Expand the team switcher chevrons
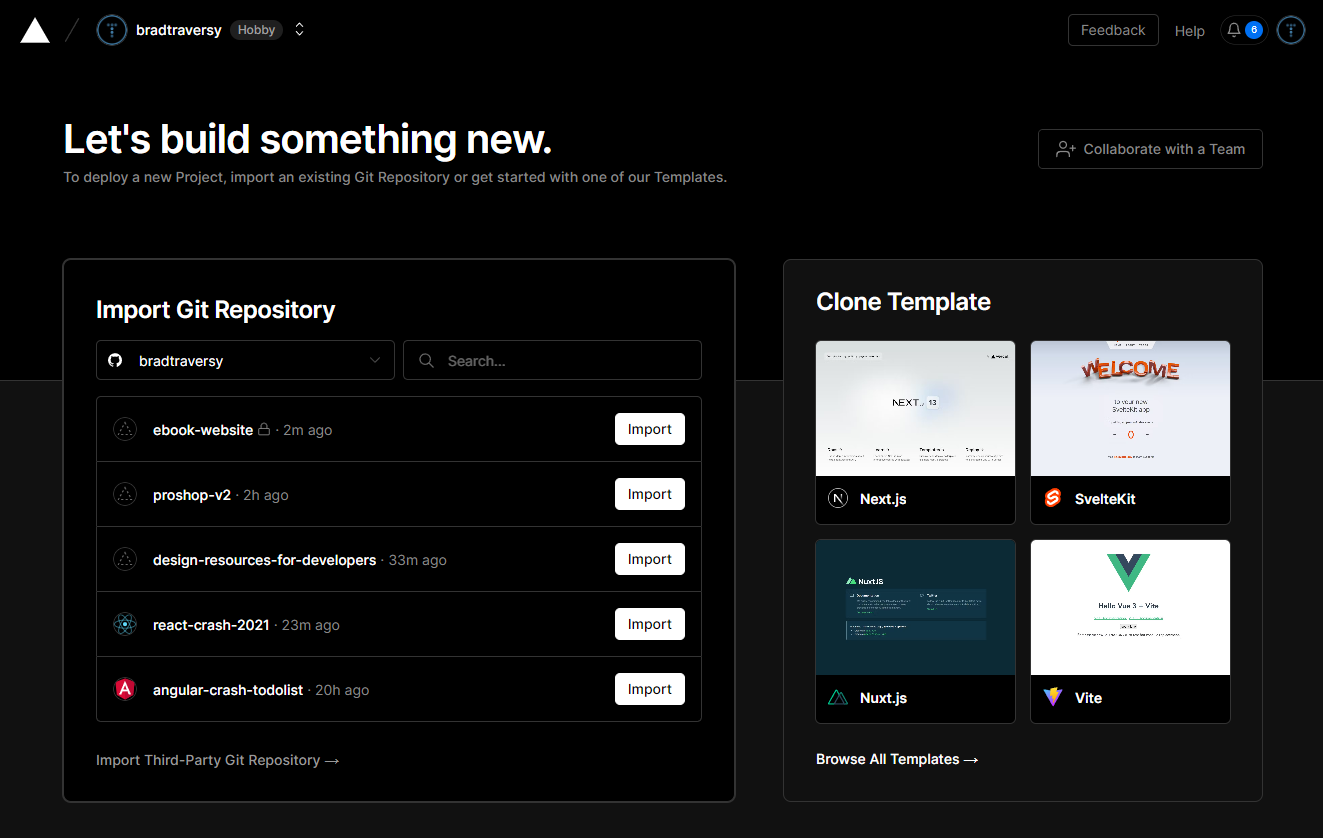 [299, 30]
